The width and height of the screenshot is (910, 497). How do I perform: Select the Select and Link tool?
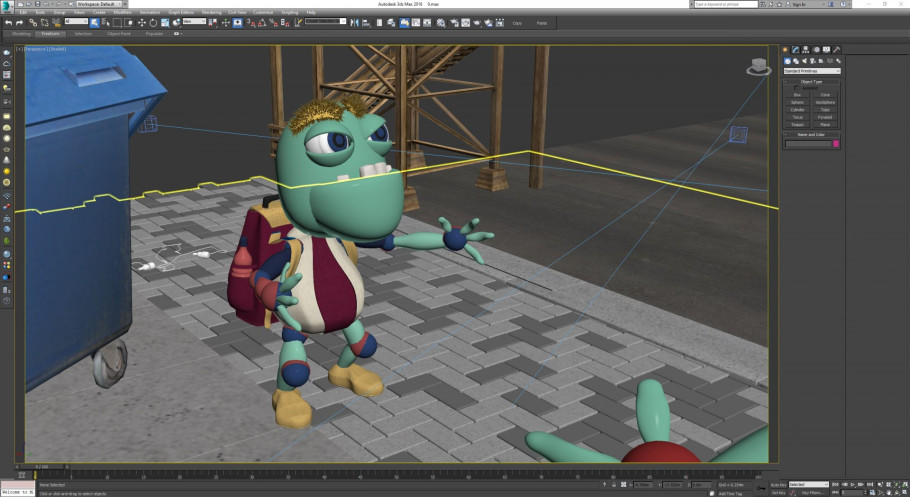(x=33, y=23)
